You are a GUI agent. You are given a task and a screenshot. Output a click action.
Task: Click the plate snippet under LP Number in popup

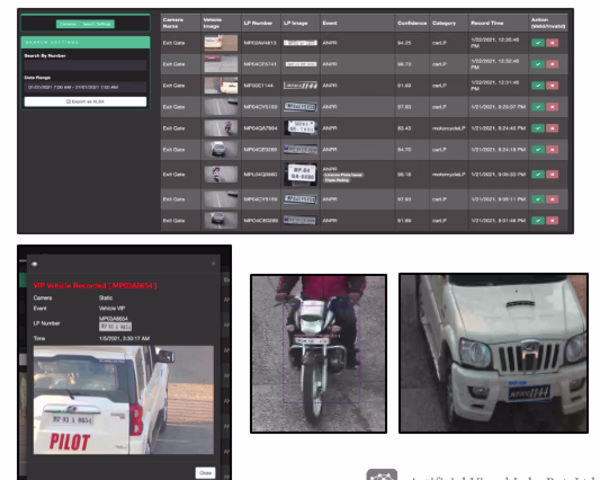click(x=115, y=327)
